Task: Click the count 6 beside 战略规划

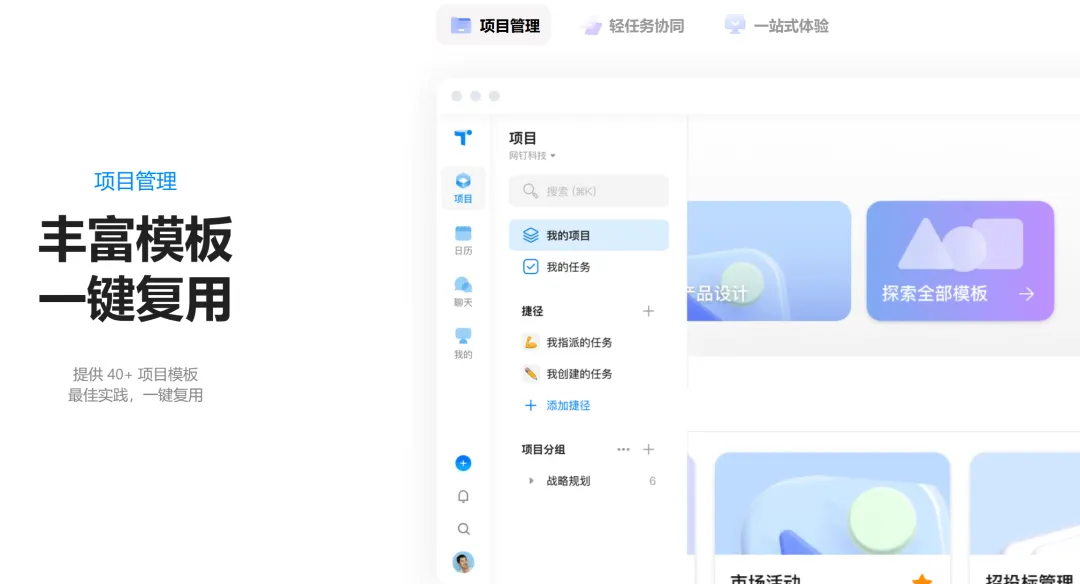Action: (652, 481)
